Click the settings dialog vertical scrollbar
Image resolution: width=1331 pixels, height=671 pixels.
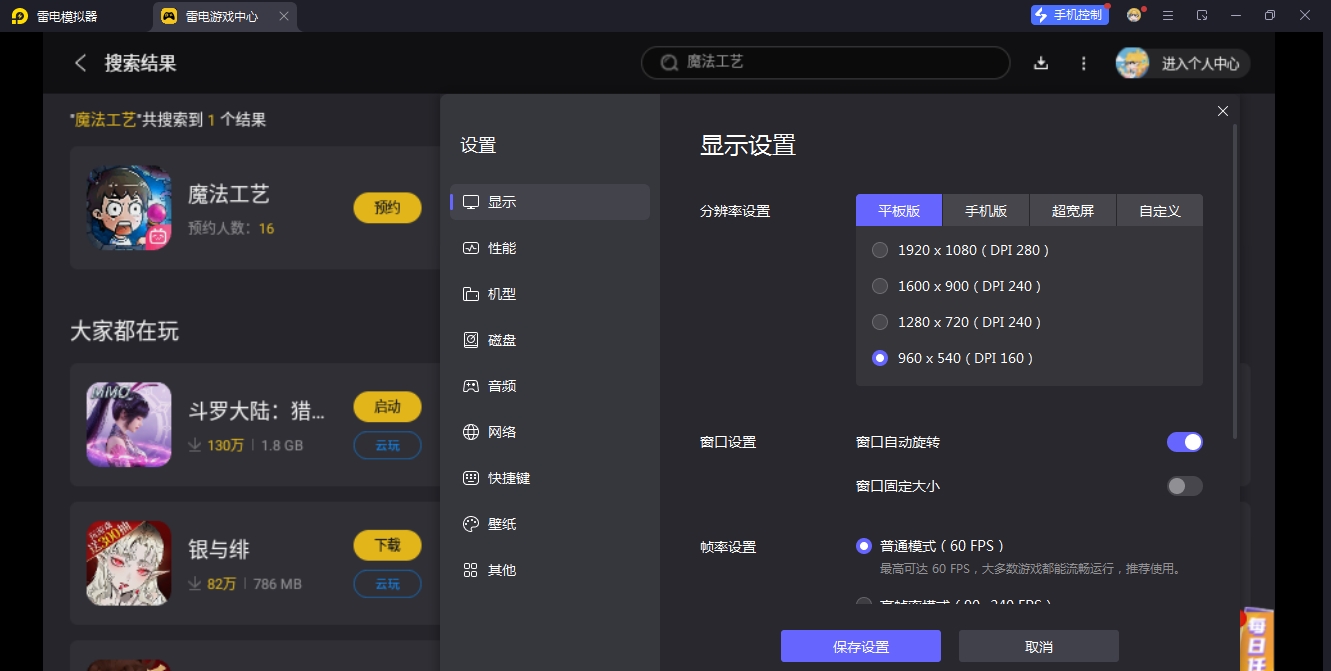1235,282
